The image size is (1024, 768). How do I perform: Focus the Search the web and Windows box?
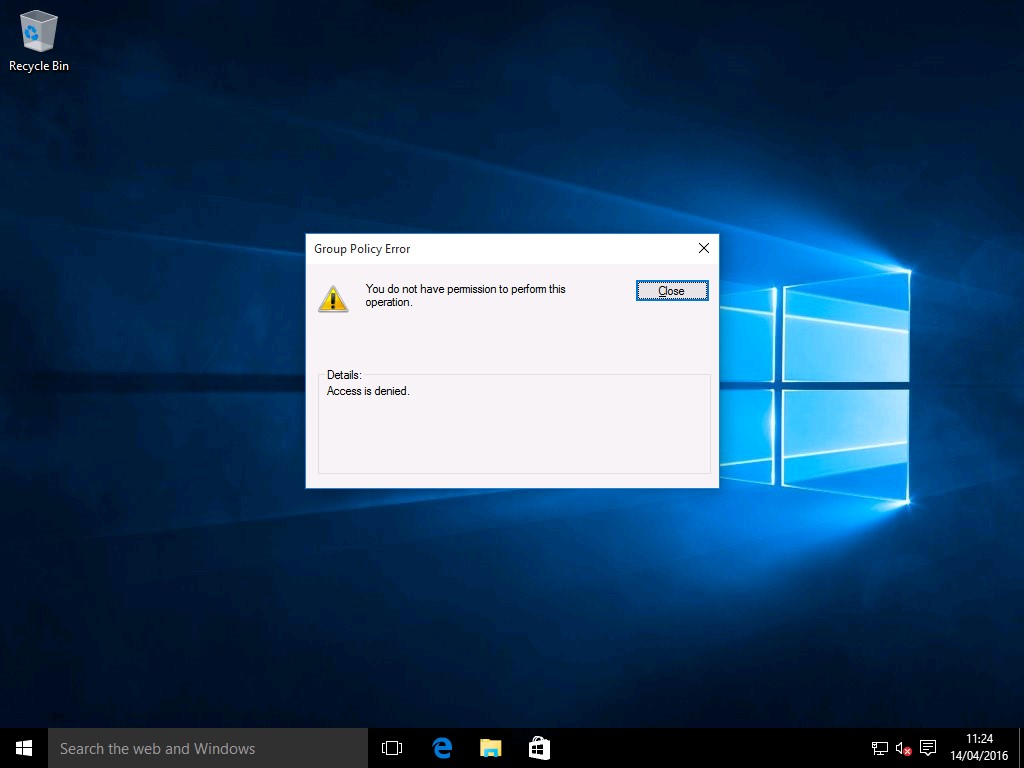(x=208, y=748)
